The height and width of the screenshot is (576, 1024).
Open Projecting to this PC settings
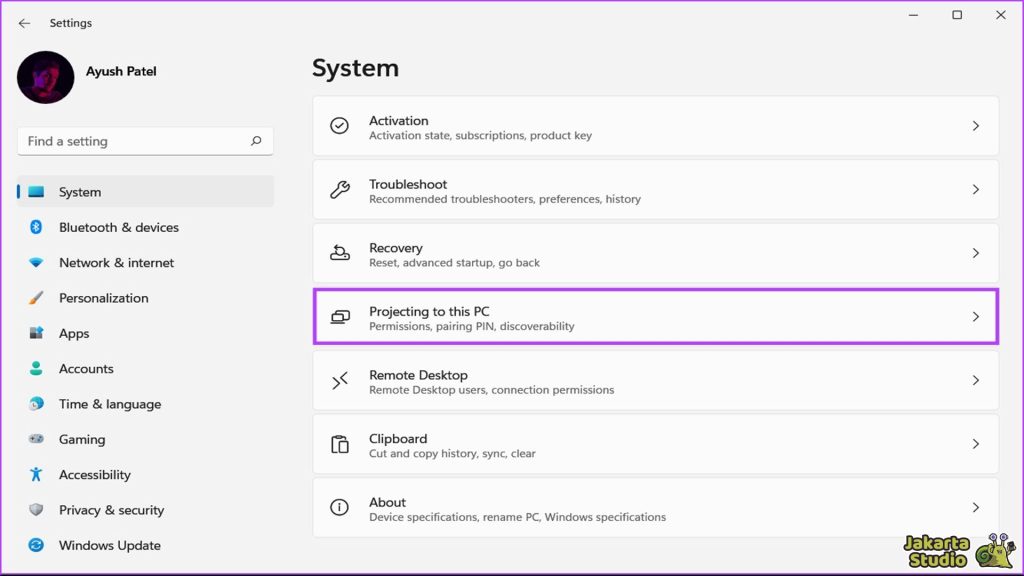click(655, 317)
